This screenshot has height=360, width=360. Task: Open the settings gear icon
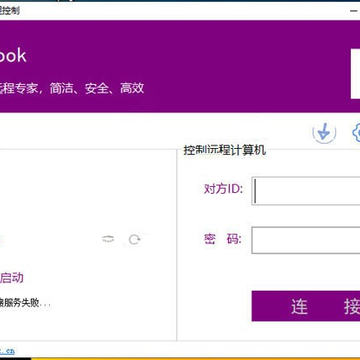[356, 133]
